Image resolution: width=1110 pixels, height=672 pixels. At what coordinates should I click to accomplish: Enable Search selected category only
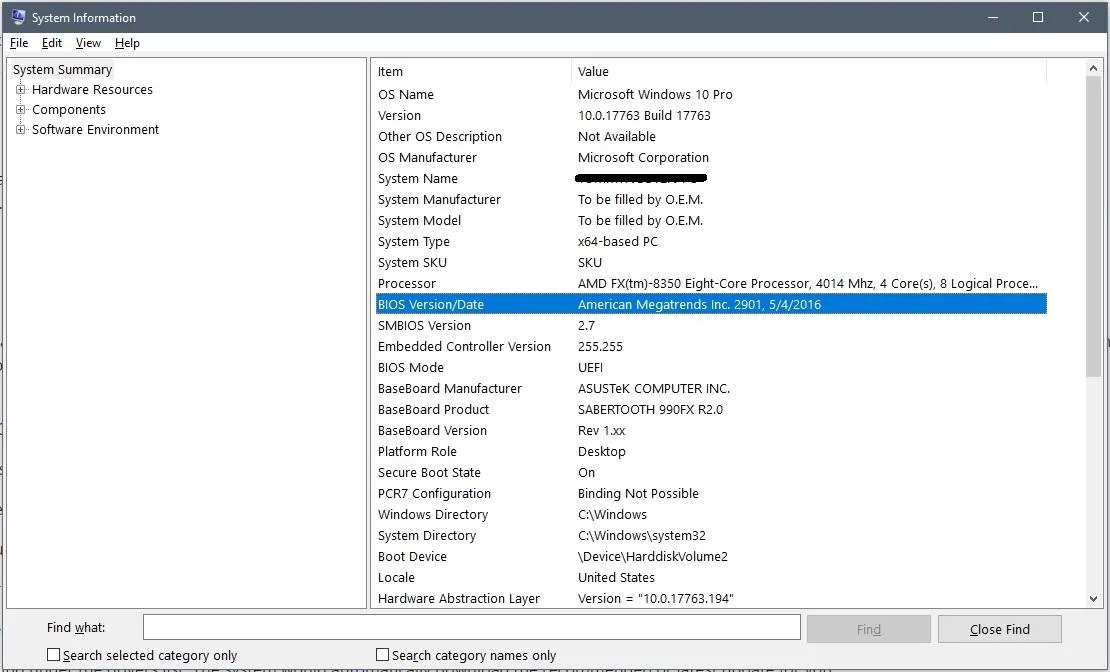tap(53, 654)
